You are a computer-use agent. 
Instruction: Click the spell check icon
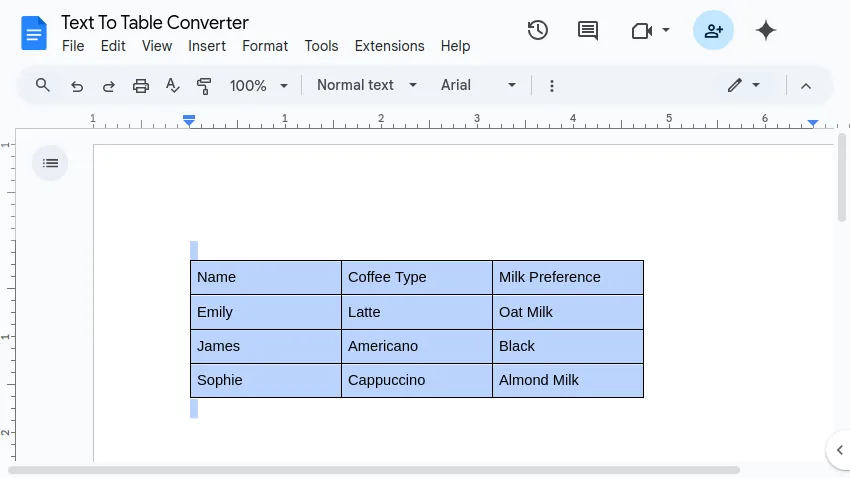tap(172, 86)
